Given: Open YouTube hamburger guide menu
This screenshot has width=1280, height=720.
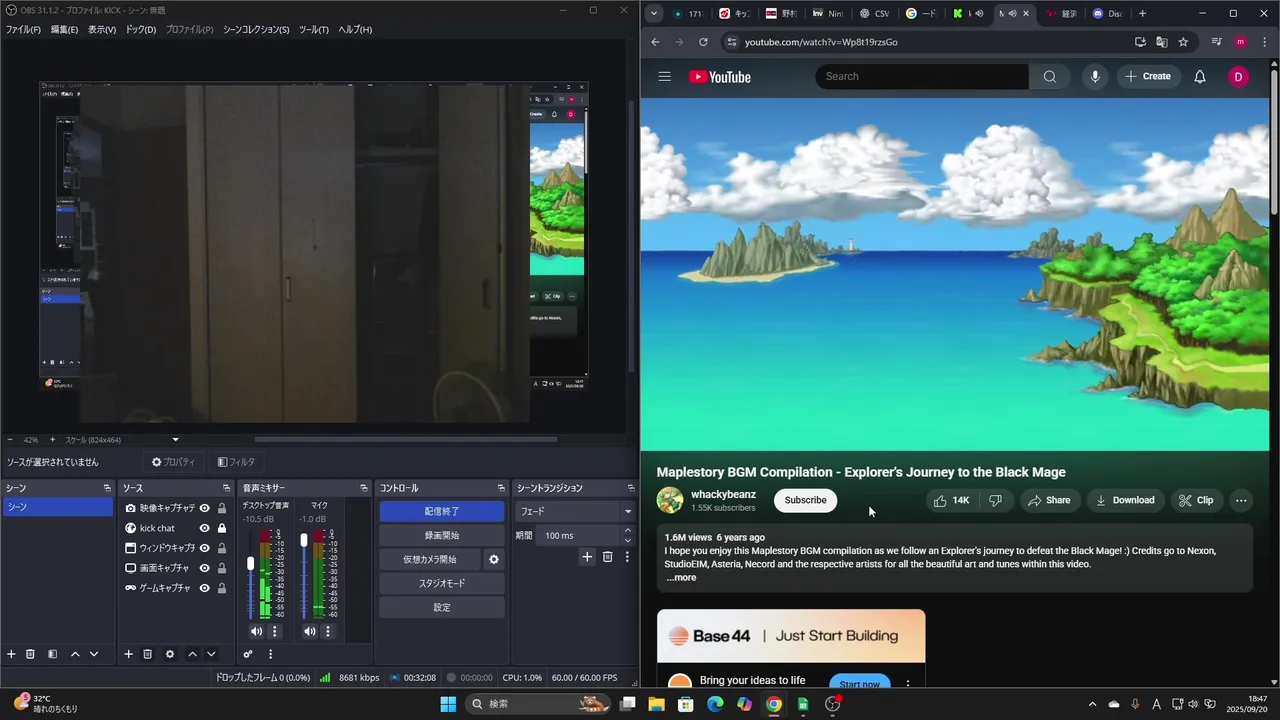Looking at the screenshot, I should tap(664, 77).
